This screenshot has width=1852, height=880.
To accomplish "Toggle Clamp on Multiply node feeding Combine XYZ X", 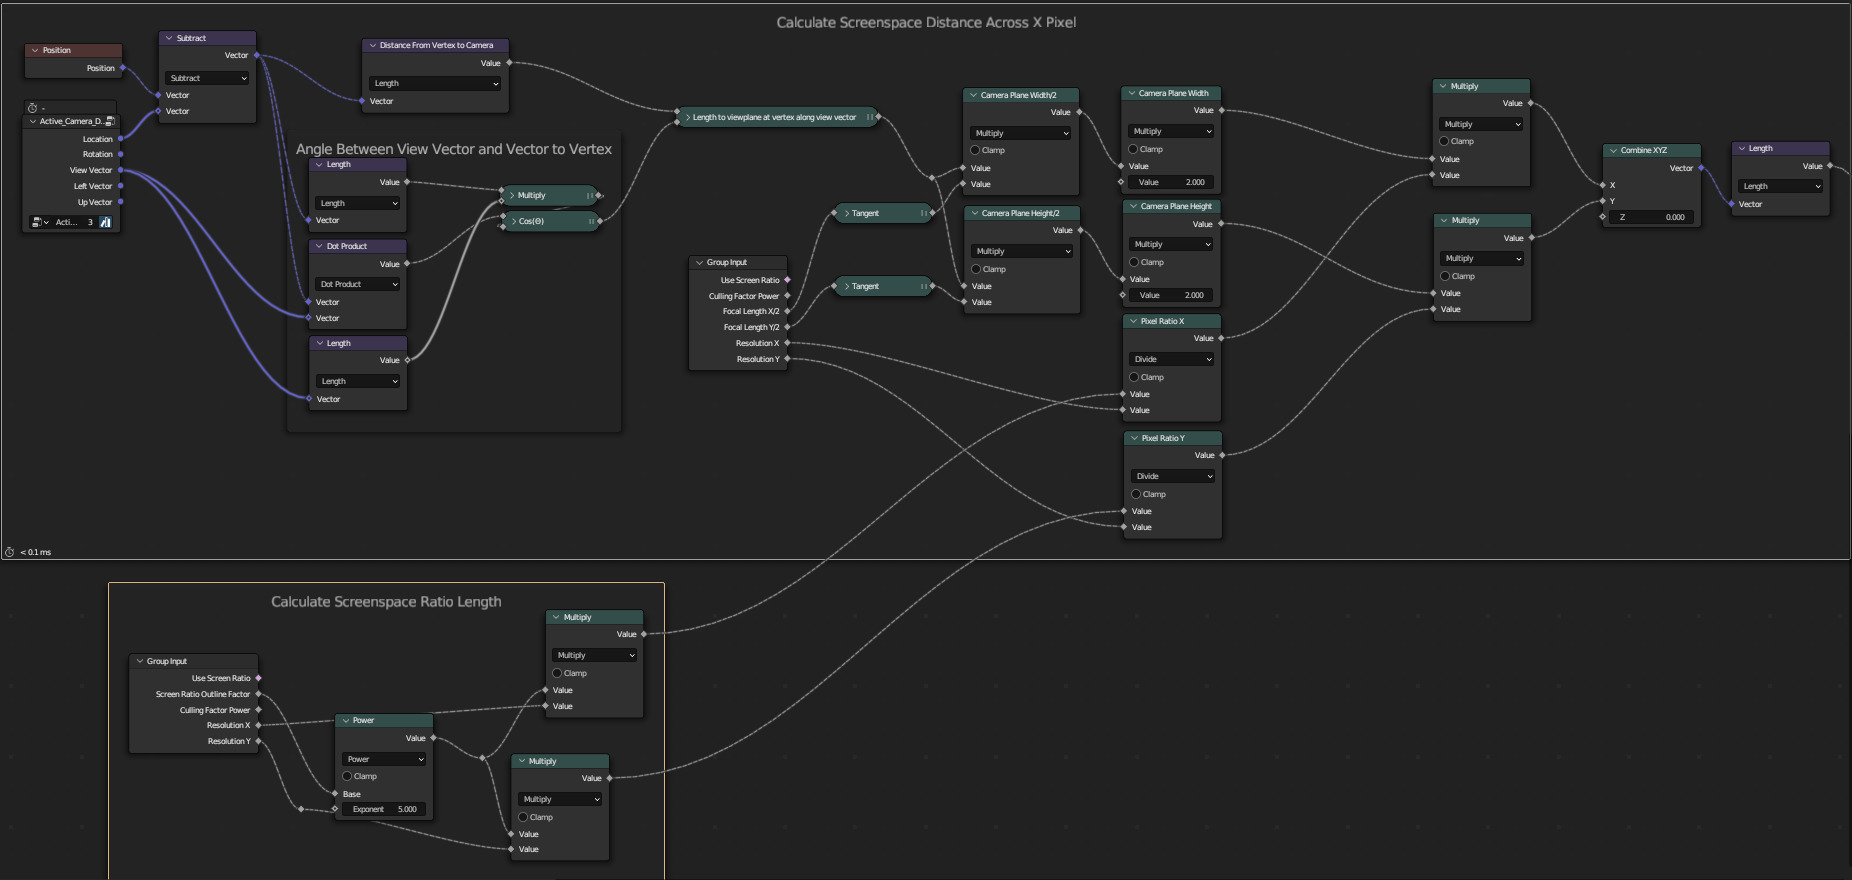I will (x=1444, y=141).
